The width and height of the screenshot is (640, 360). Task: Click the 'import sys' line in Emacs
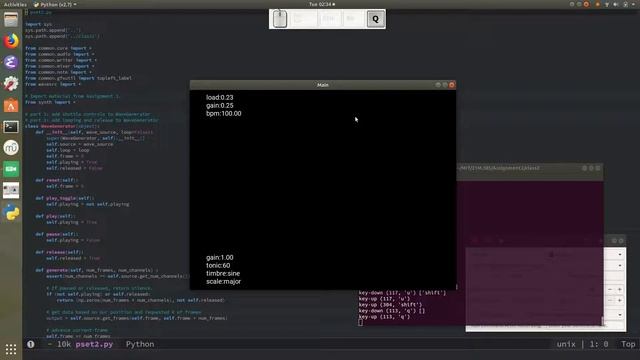38,24
